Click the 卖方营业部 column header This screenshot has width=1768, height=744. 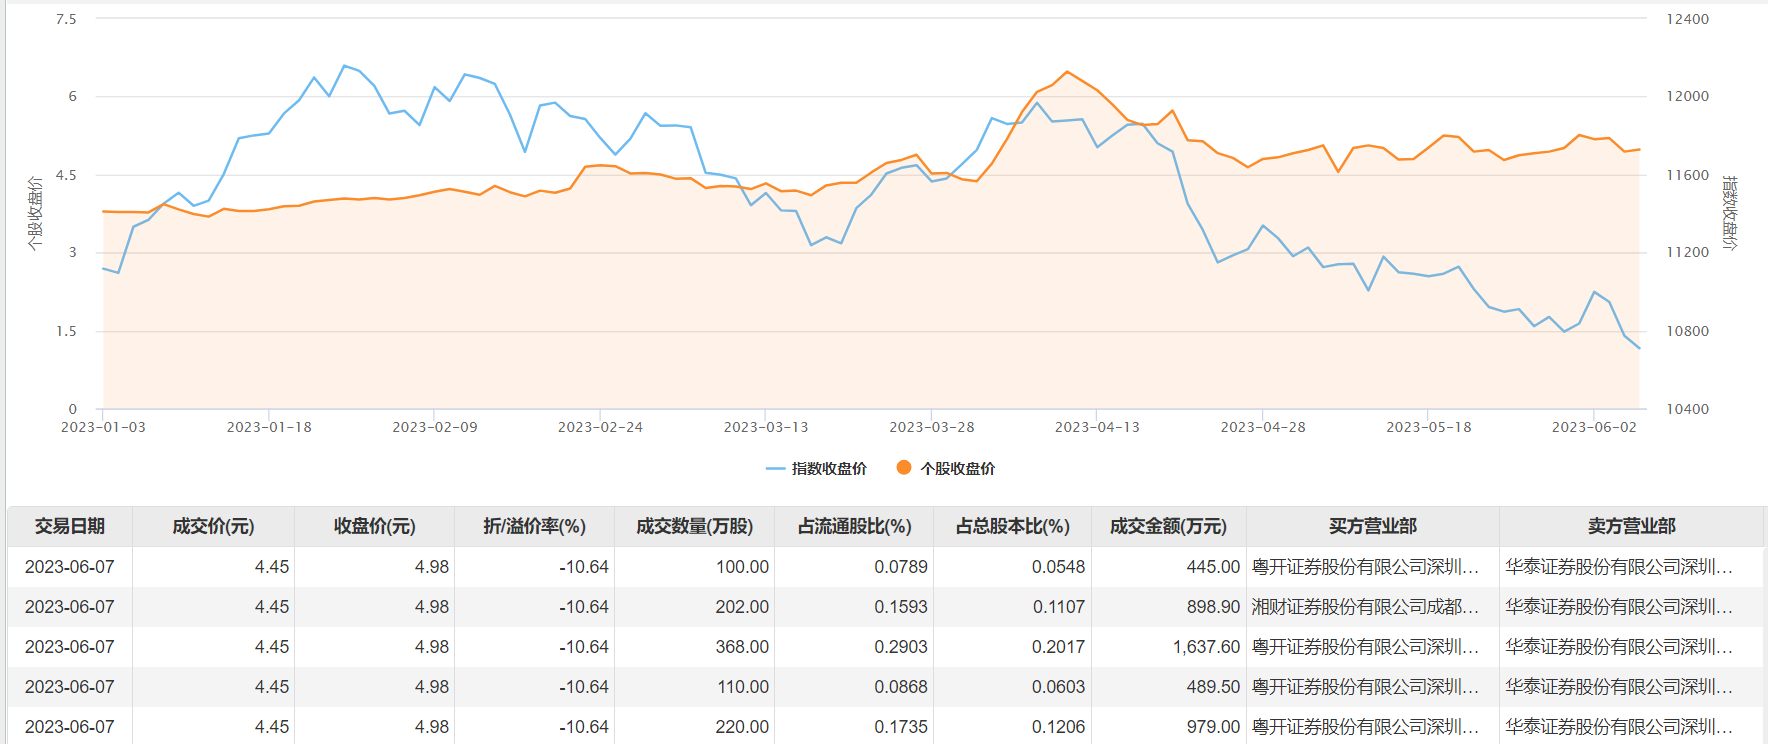(x=1631, y=526)
